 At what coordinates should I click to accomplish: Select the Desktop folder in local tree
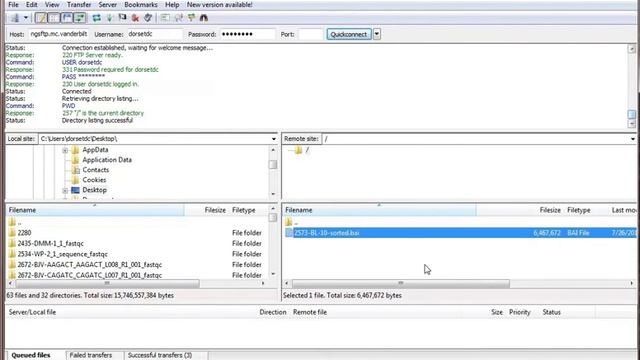pyautogui.click(x=94, y=190)
